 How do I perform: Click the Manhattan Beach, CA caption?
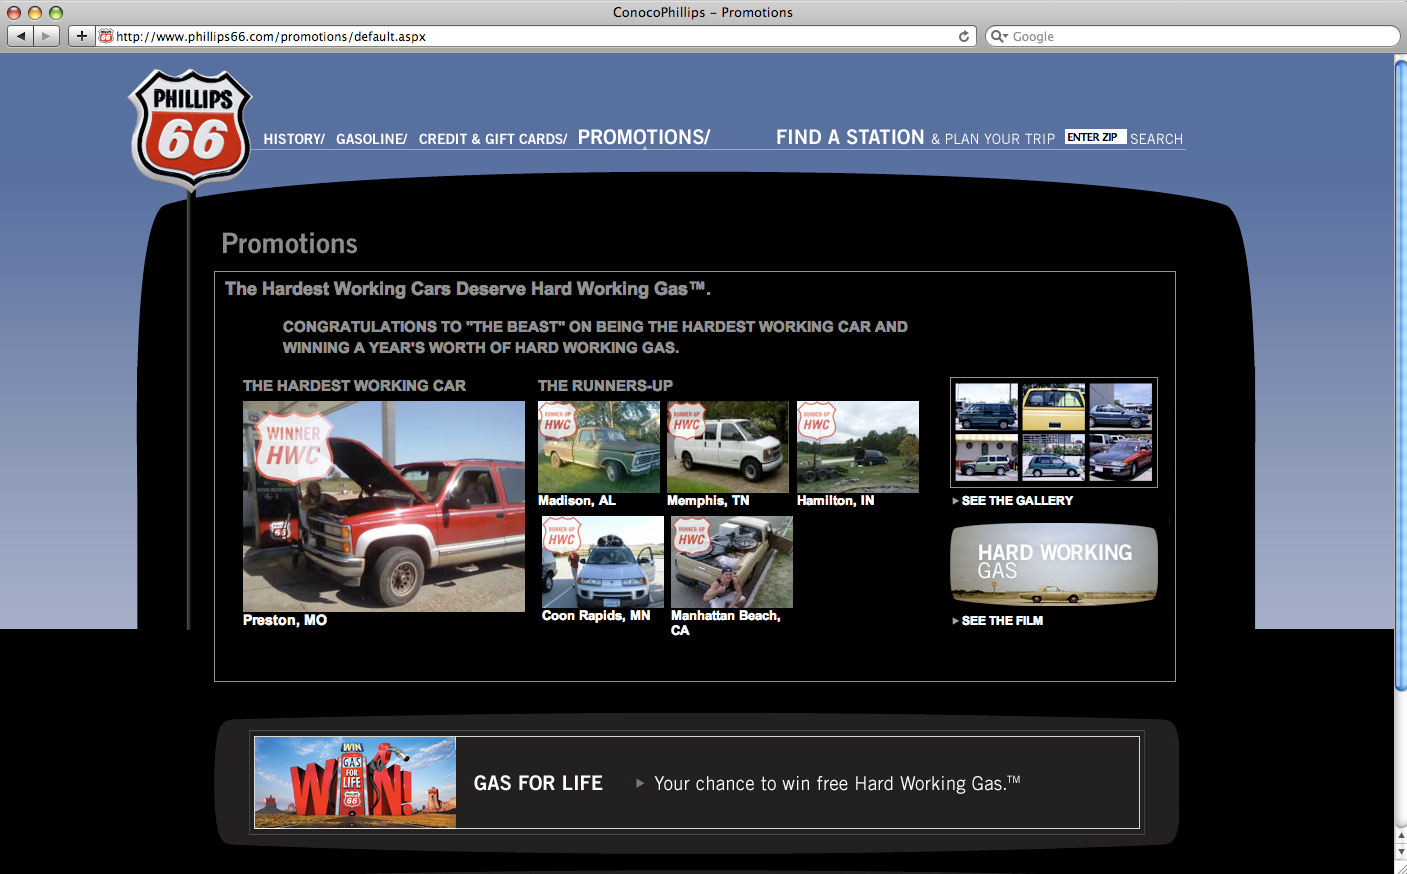coord(726,623)
